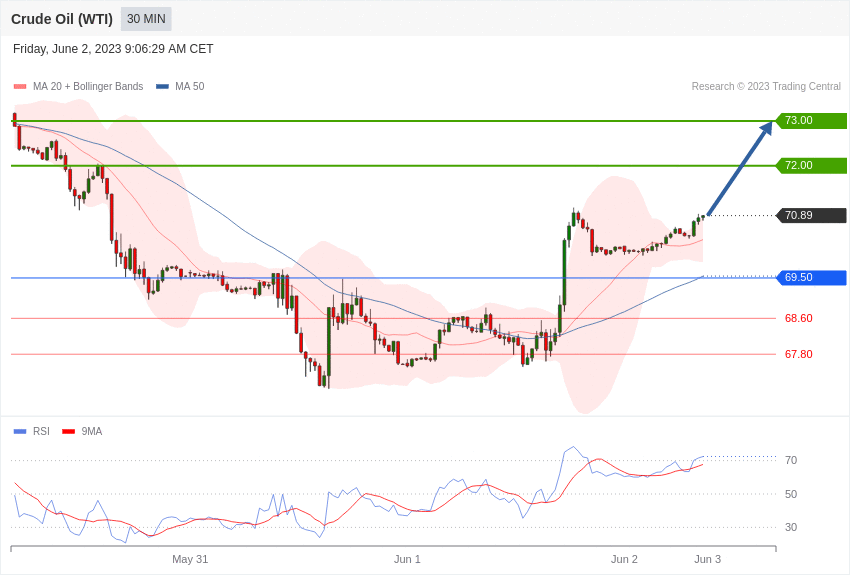Click the 30 MIN timeframe badge

pos(146,19)
